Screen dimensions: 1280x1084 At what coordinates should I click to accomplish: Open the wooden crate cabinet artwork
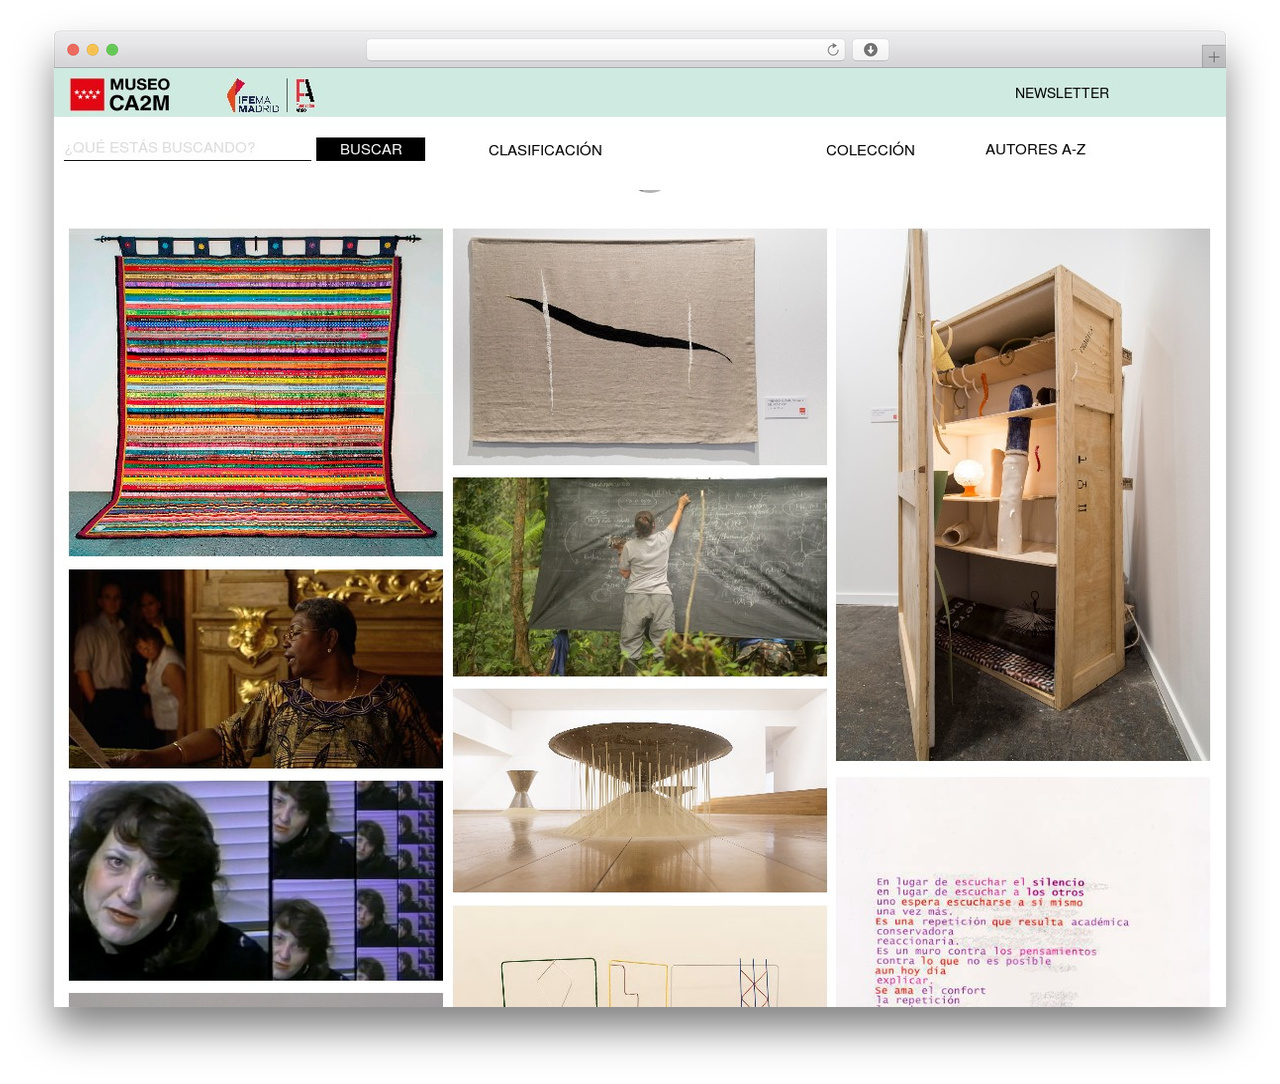pos(1023,495)
